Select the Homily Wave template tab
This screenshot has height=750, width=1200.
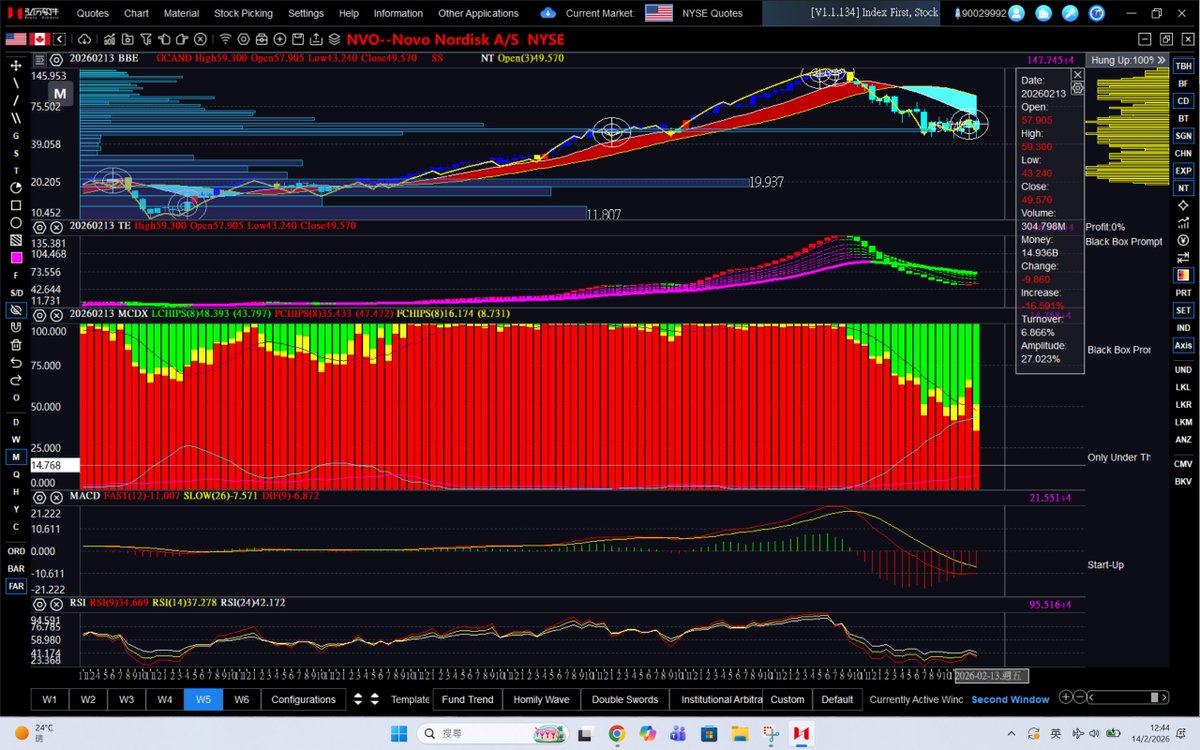(x=541, y=699)
